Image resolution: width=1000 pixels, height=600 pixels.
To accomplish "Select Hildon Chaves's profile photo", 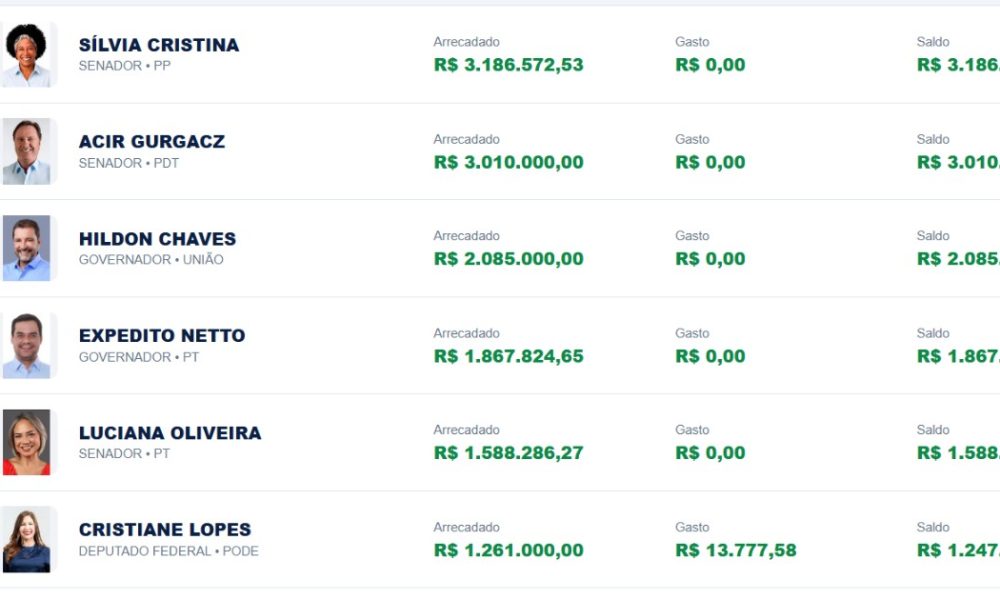I will coord(27,249).
